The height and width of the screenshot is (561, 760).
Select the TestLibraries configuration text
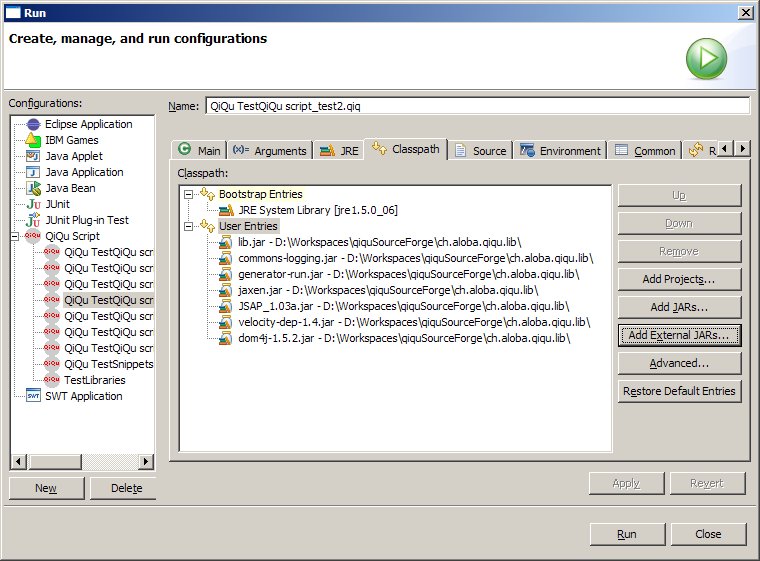tap(95, 380)
